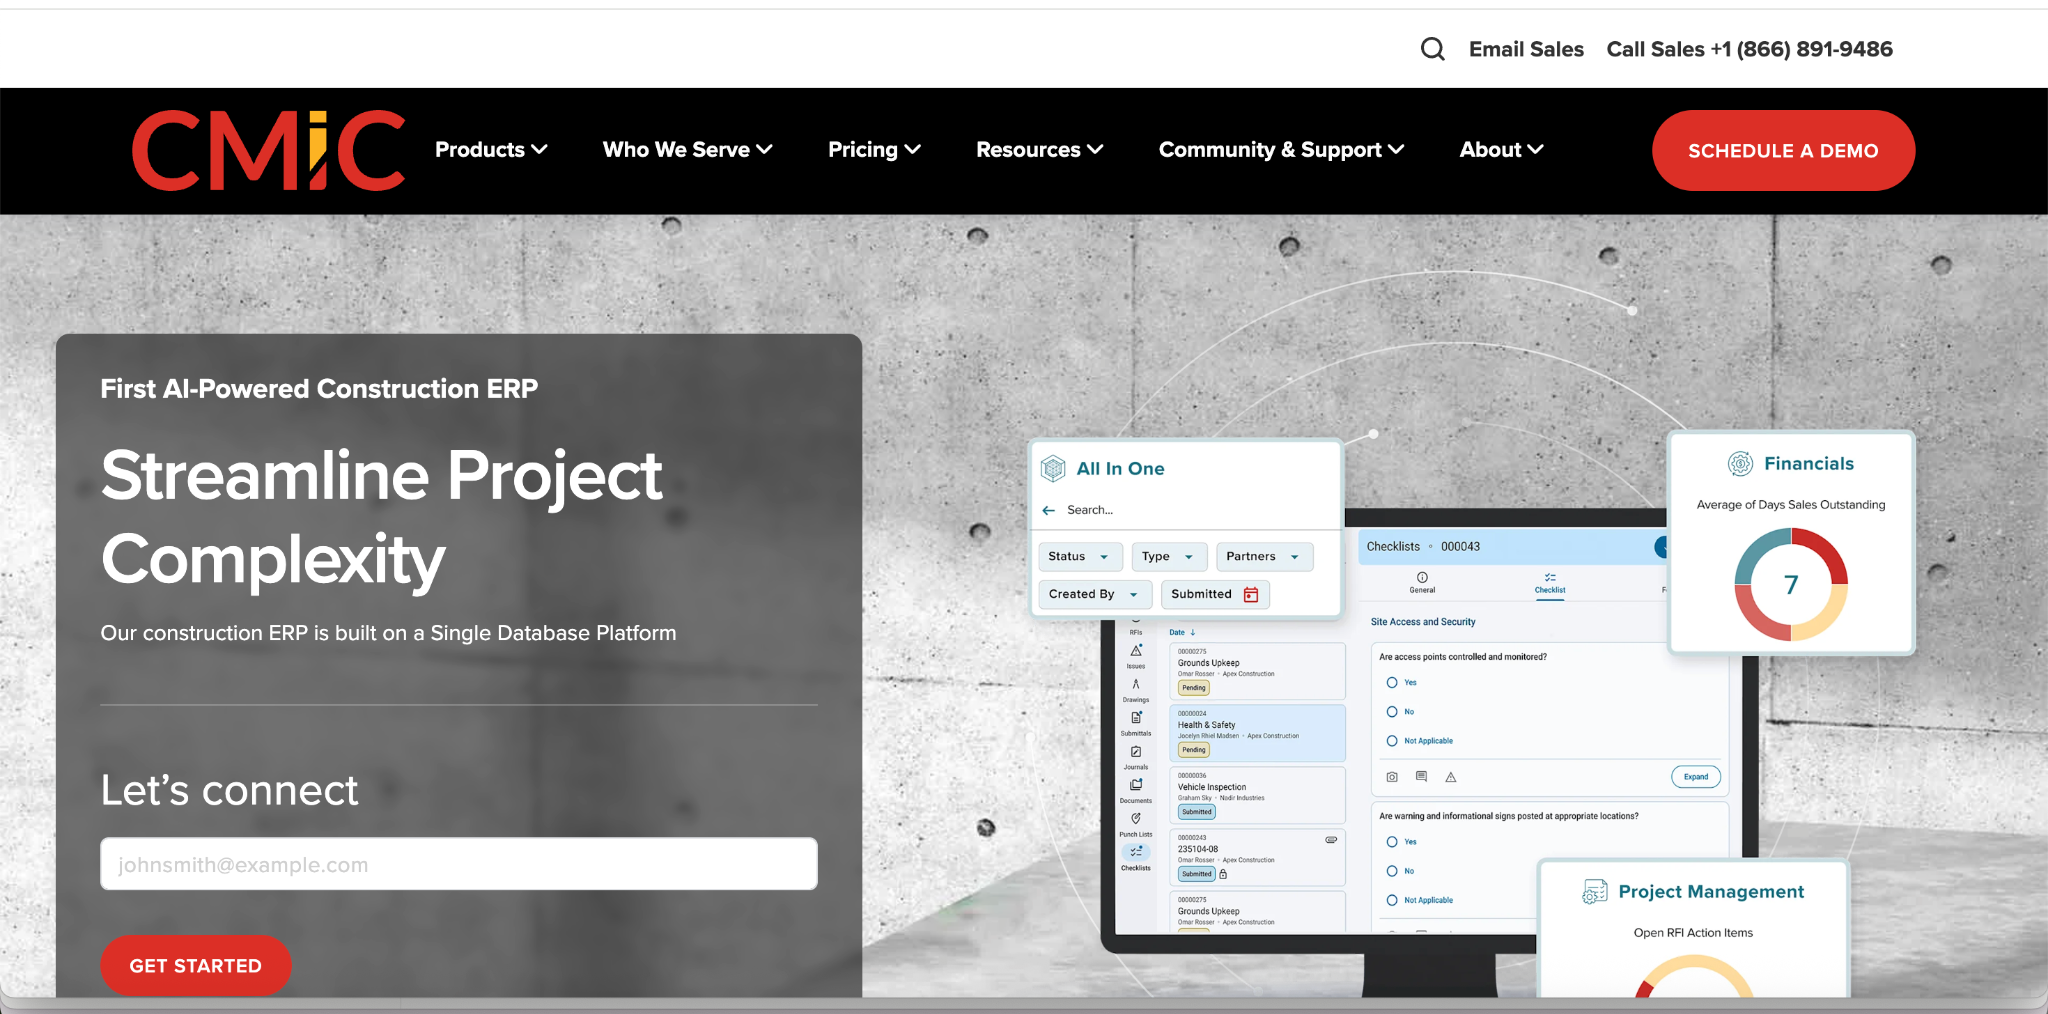Click the Date sort arrow
This screenshot has height=1014, width=2048.
click(1193, 632)
